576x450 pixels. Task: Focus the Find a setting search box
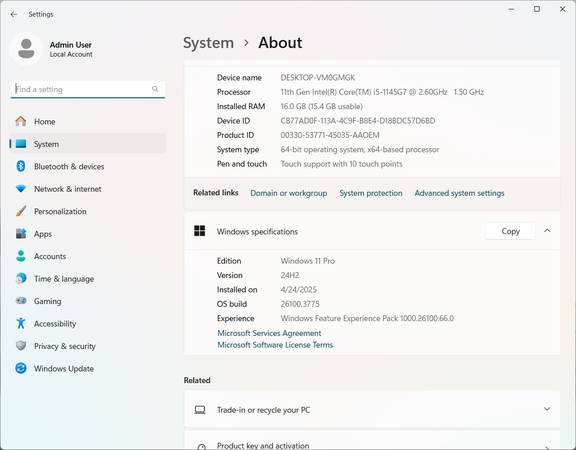point(87,89)
